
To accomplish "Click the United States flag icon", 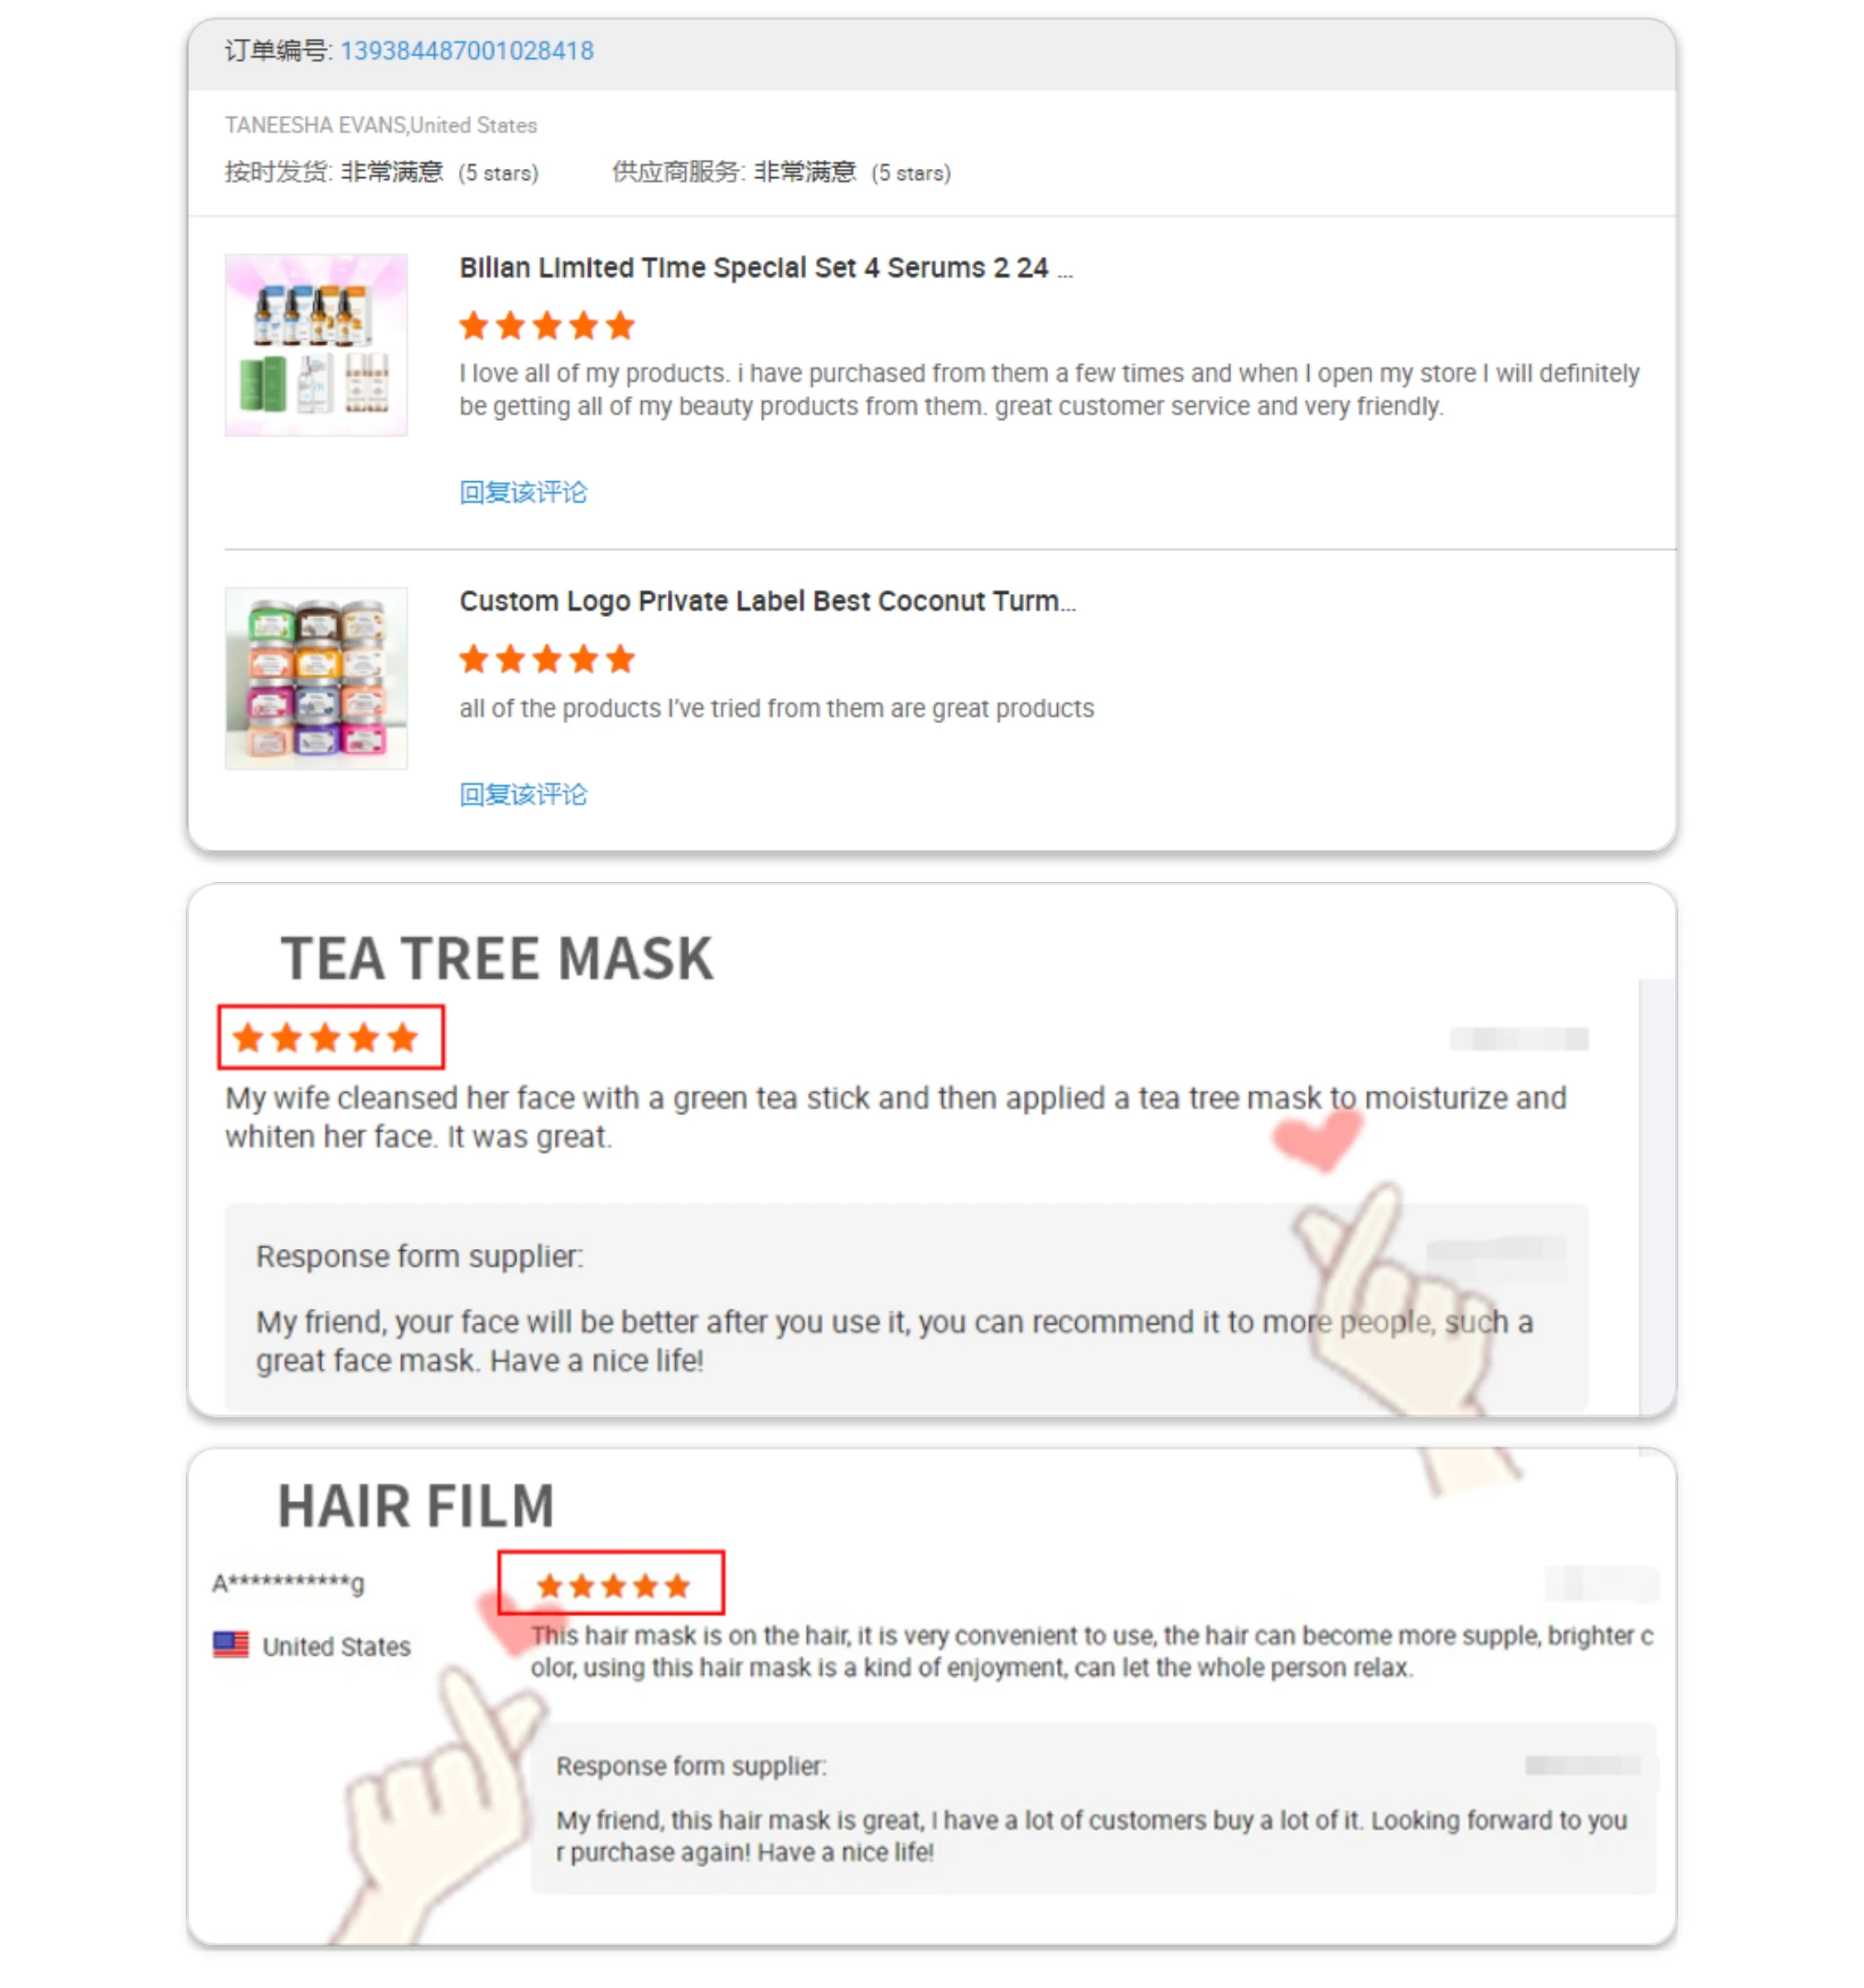I will [x=231, y=1645].
